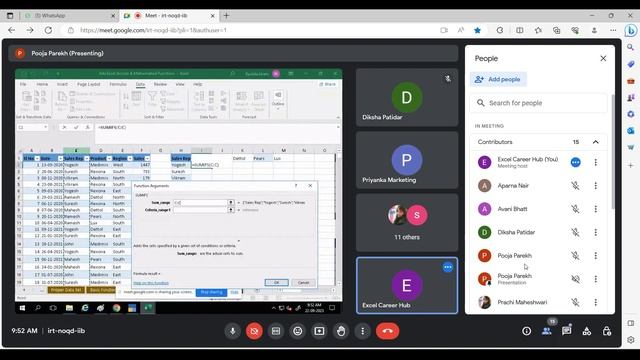
Task: Open the Bing Copilot sidebar icon
Action: (631, 30)
